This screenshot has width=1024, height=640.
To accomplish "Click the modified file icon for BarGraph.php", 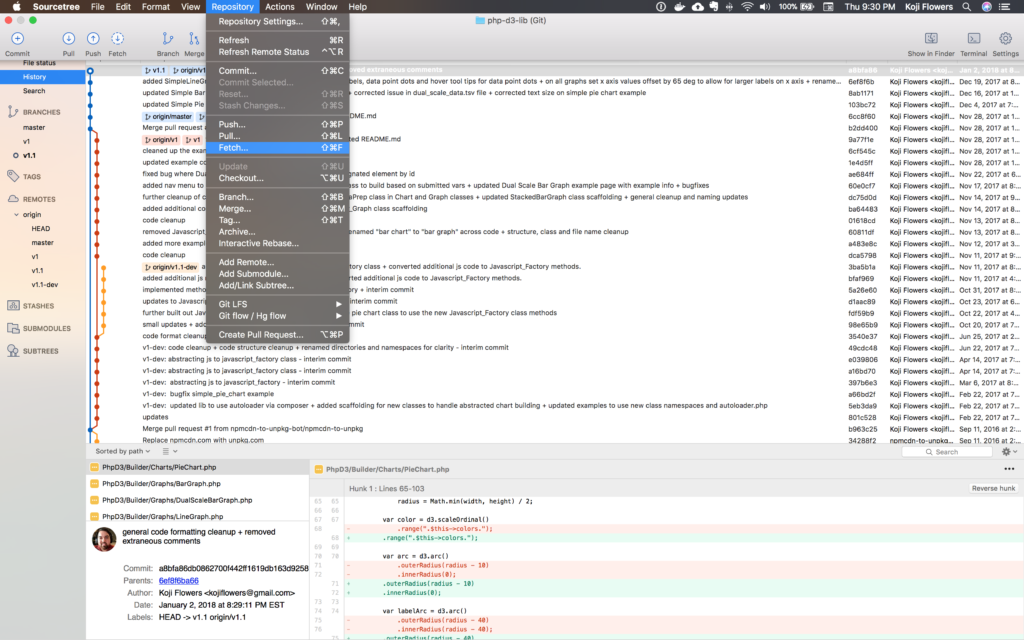I will tap(95, 484).
